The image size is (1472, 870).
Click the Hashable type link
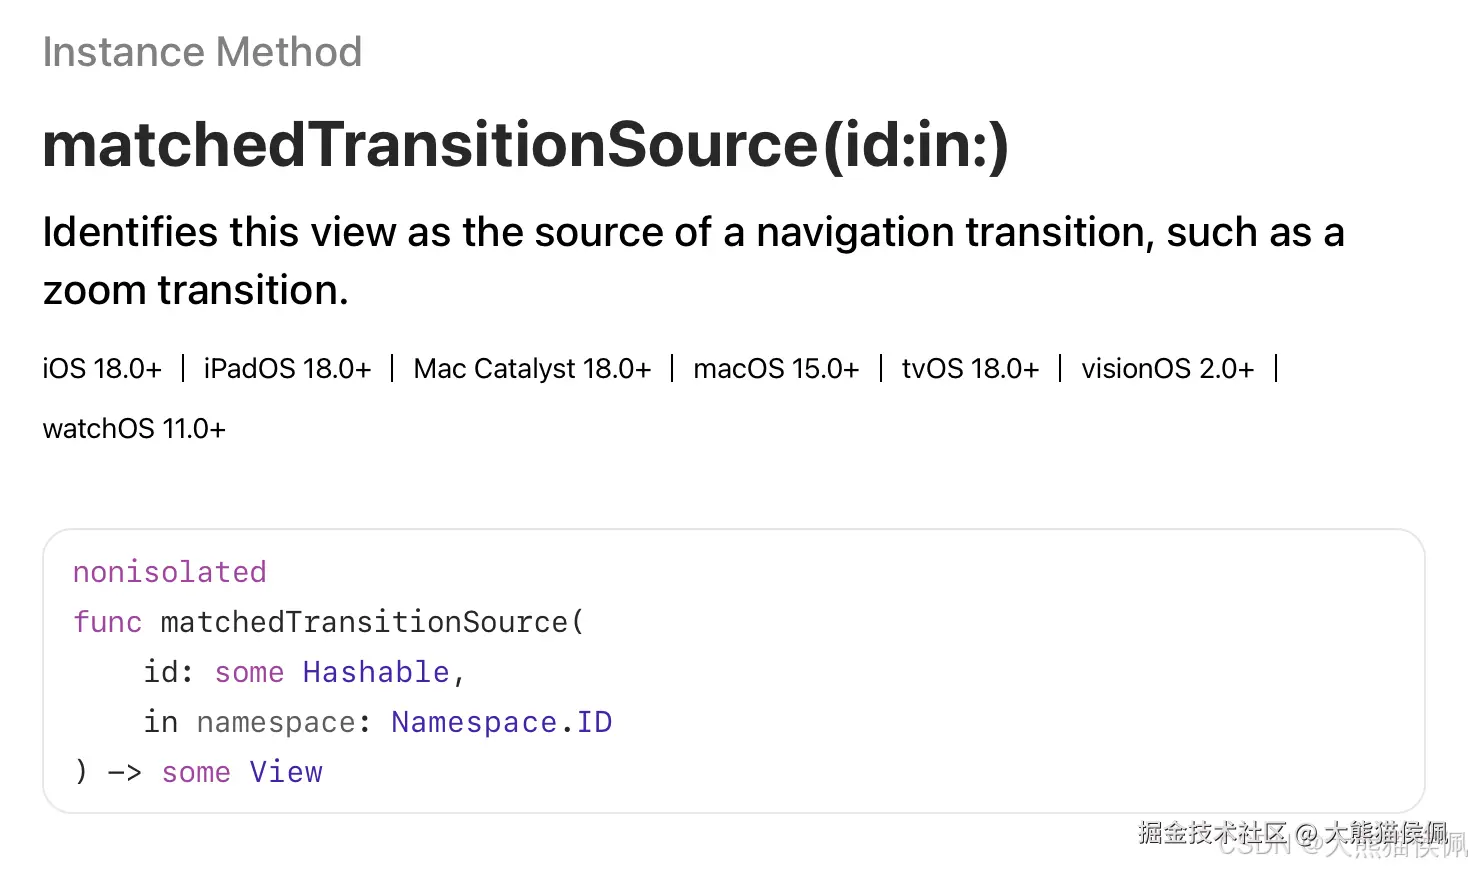click(376, 672)
